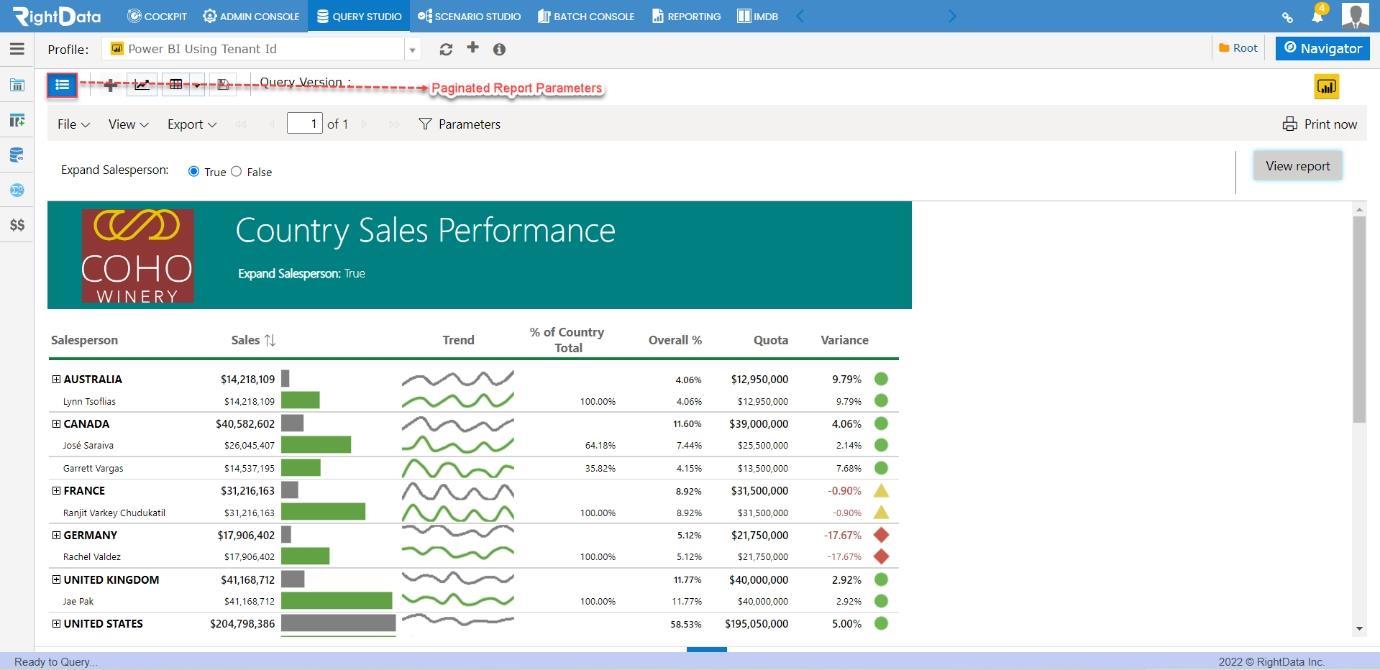
Task: Click the Navigator button
Action: click(x=1322, y=48)
